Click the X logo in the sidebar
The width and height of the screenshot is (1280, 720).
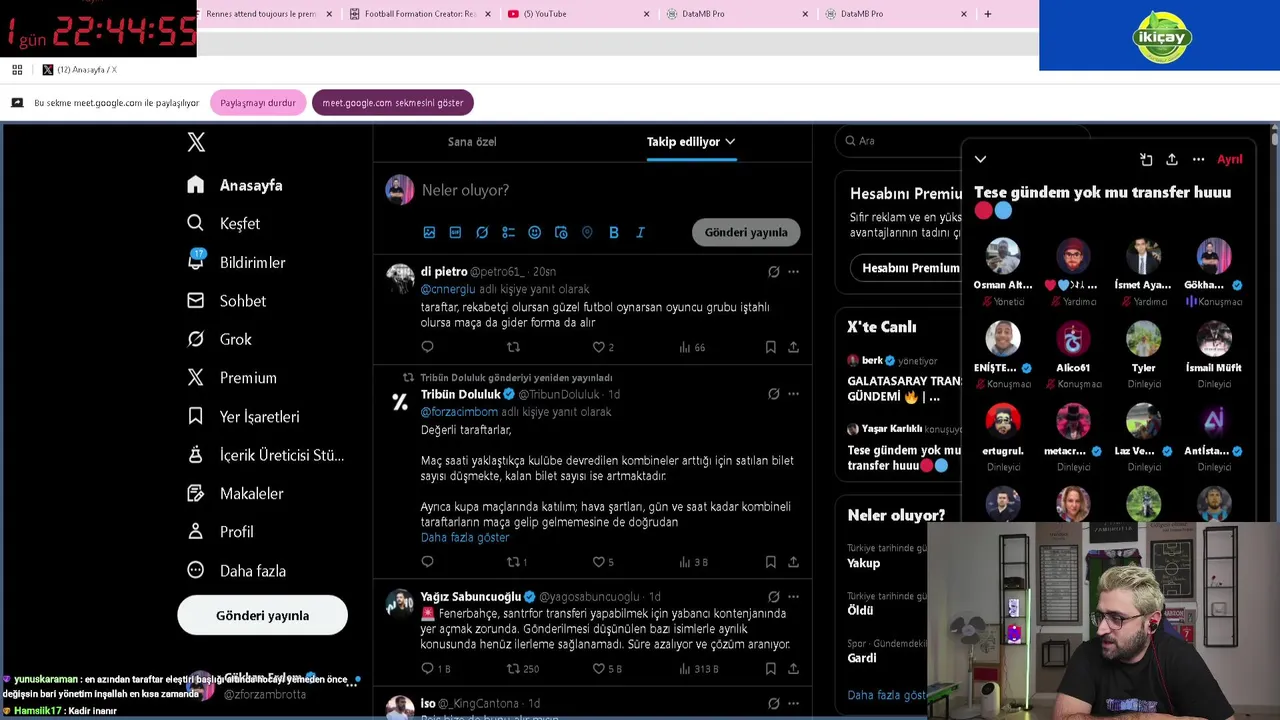click(x=196, y=142)
